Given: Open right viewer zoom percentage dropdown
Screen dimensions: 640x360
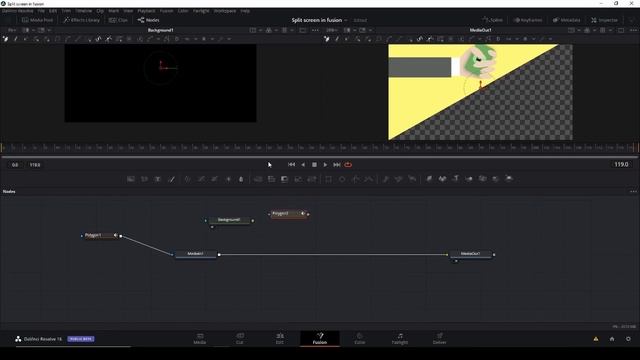Looking at the screenshot, I should coord(332,30).
